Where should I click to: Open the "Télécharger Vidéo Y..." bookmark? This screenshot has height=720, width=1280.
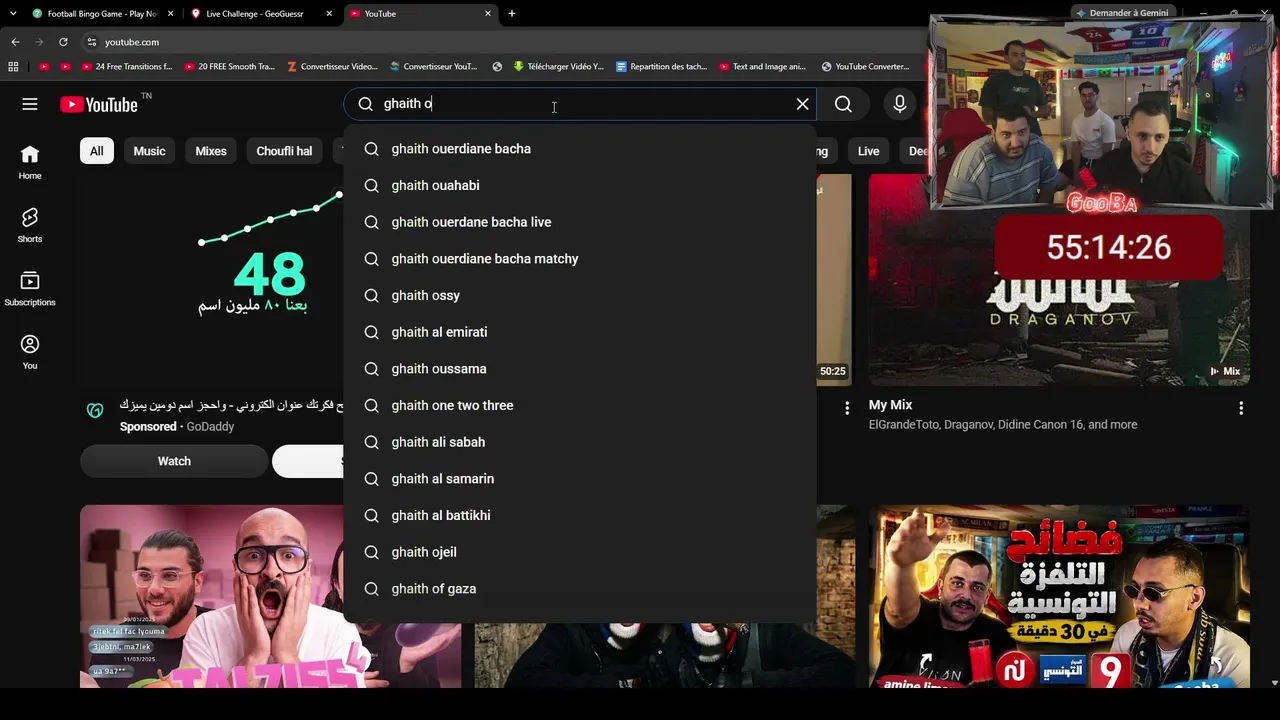tap(558, 67)
